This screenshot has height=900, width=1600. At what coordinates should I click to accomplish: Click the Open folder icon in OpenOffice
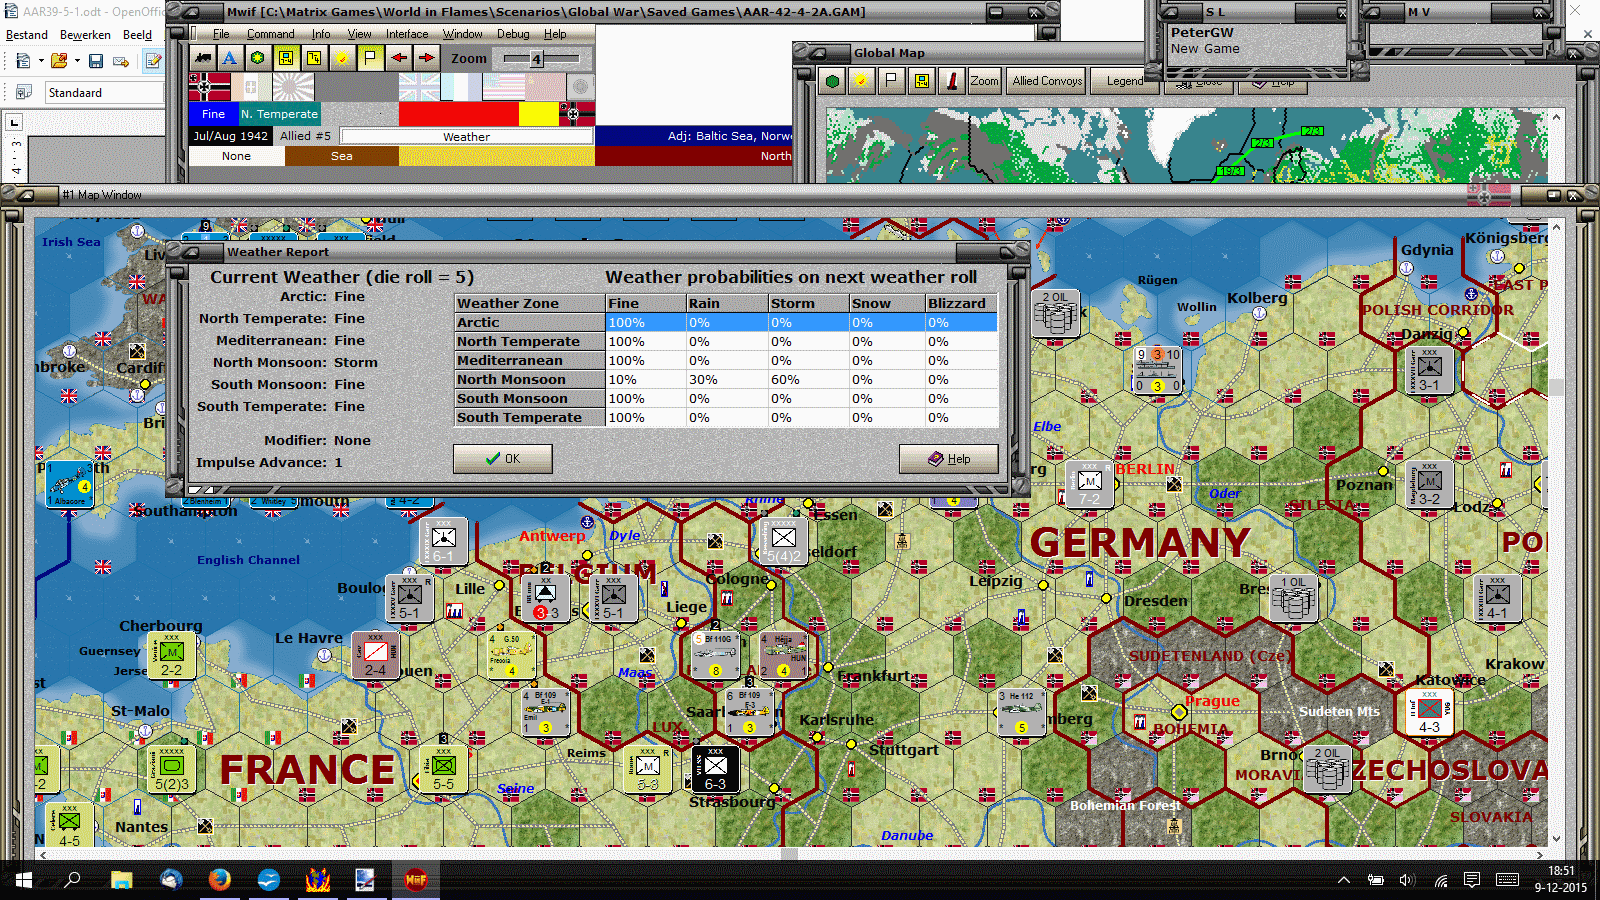(x=59, y=61)
